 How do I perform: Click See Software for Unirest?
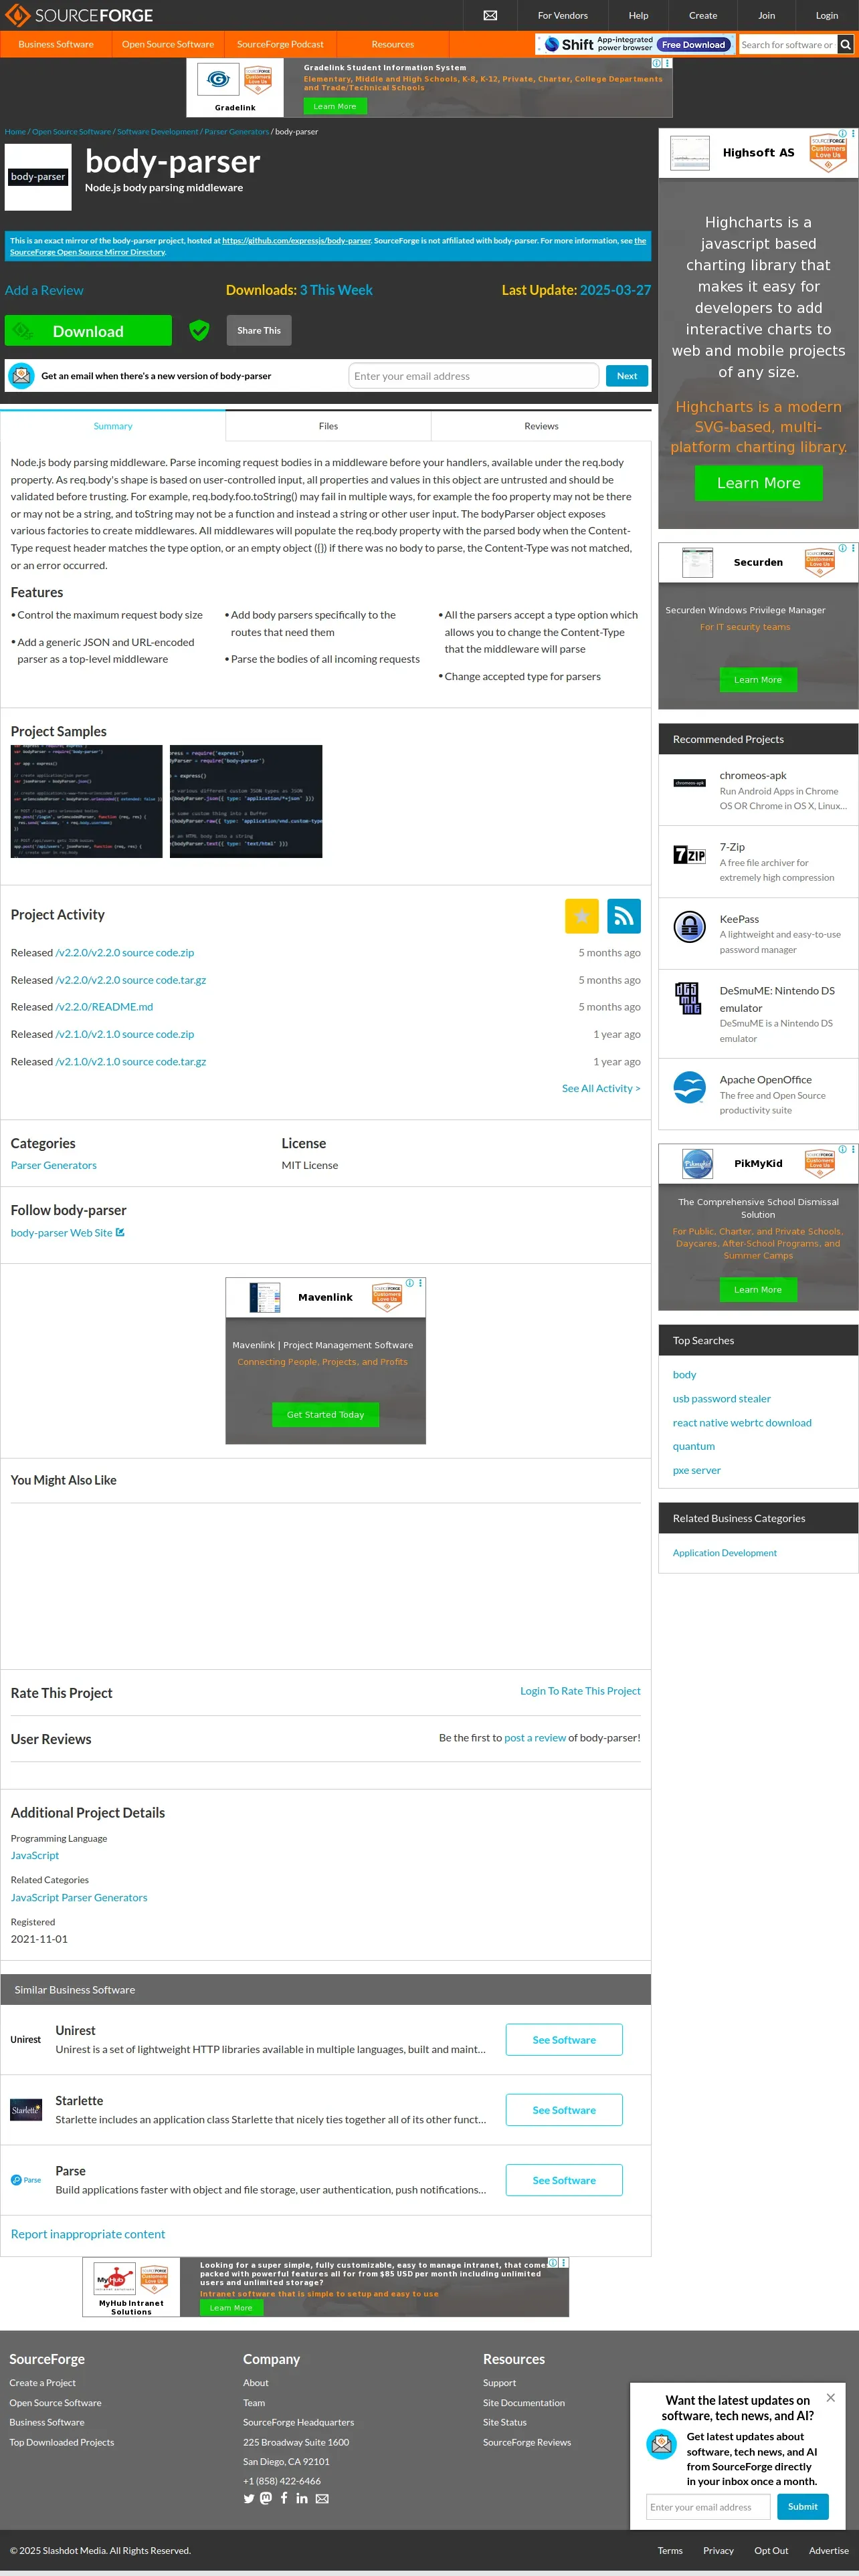564,2040
